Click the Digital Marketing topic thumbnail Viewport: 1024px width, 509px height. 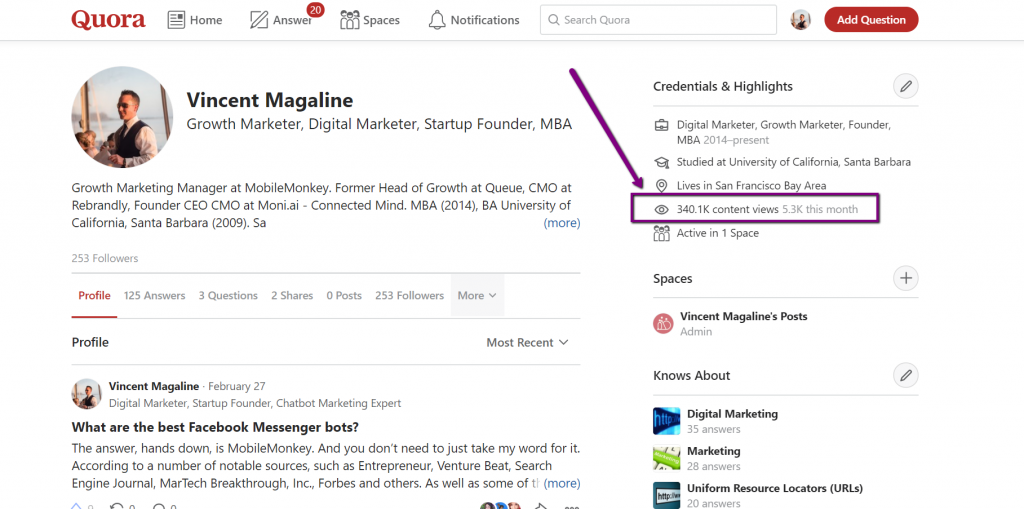(x=666, y=421)
